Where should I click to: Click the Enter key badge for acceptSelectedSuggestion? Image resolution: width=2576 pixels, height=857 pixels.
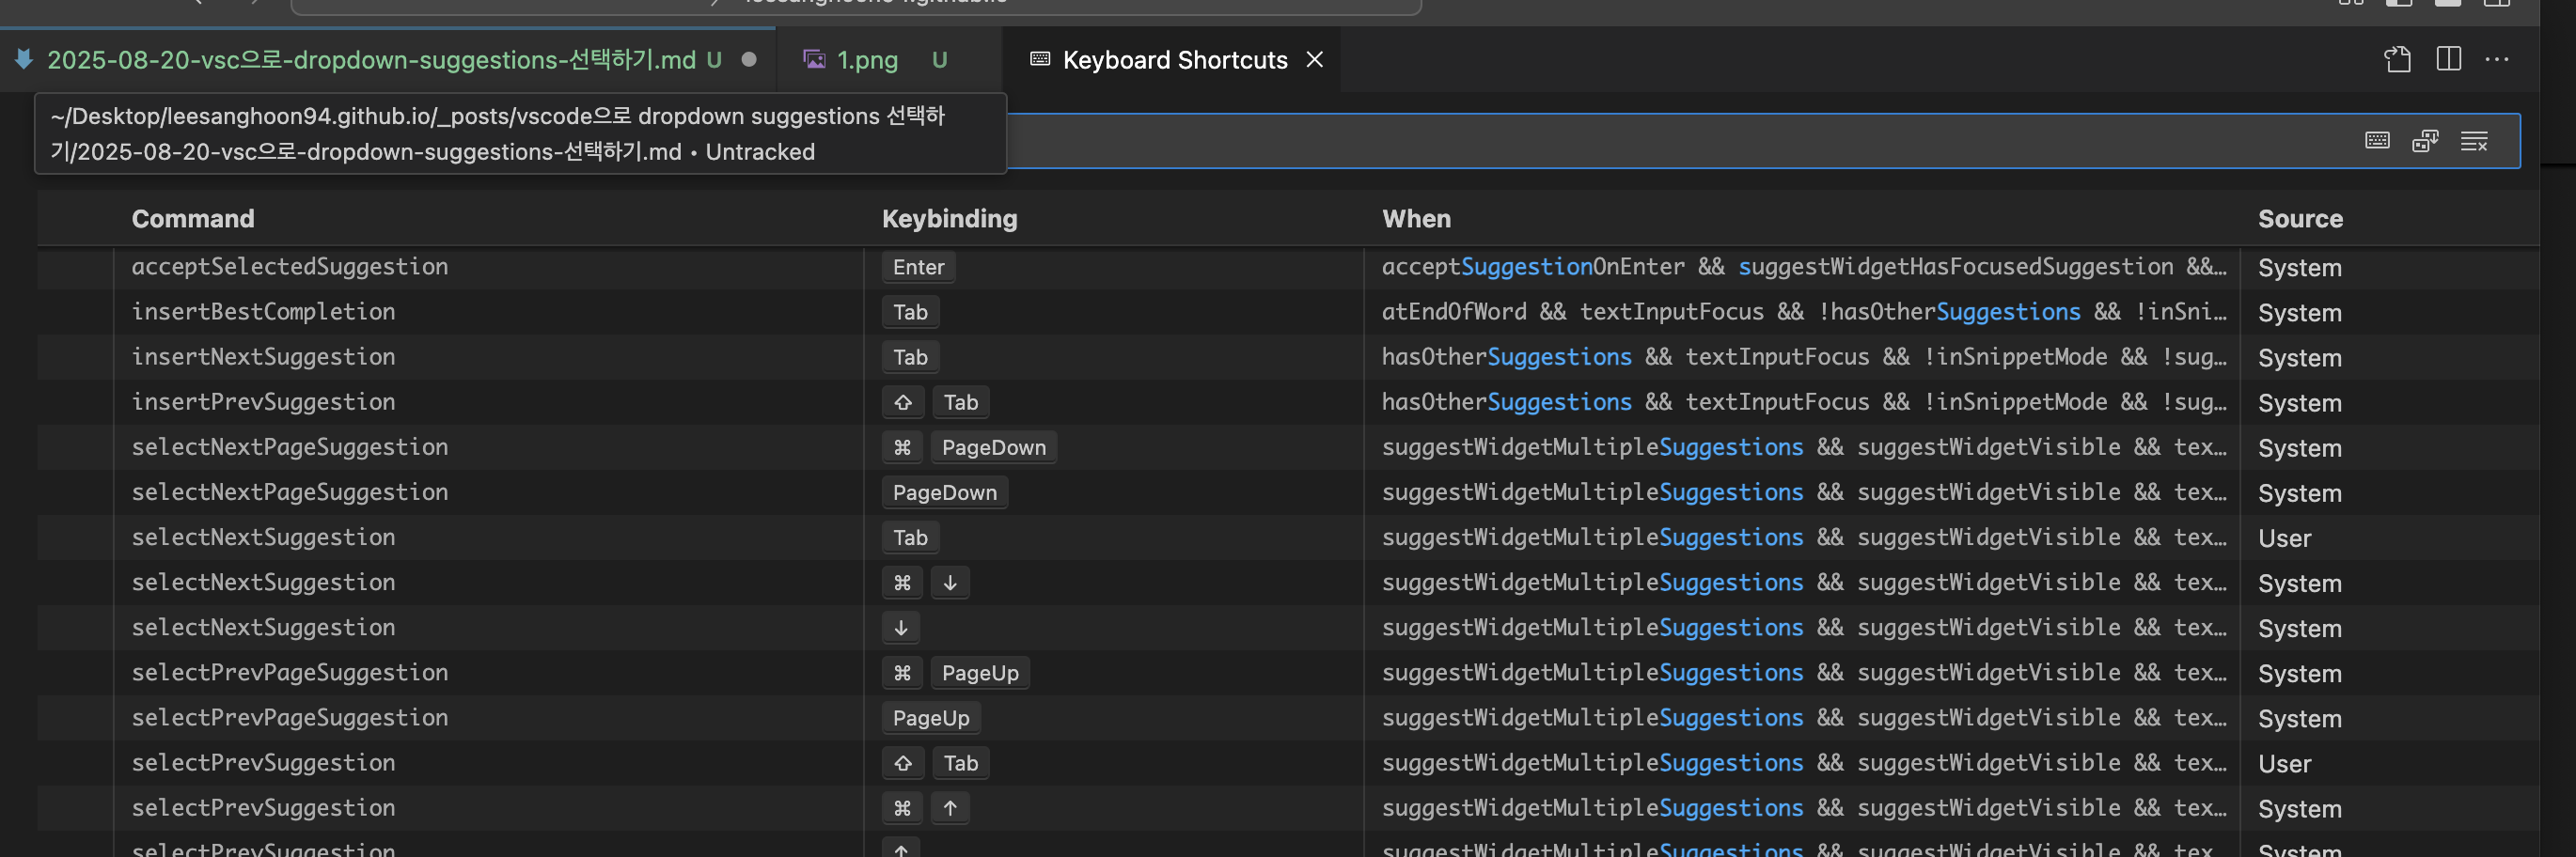pos(918,267)
